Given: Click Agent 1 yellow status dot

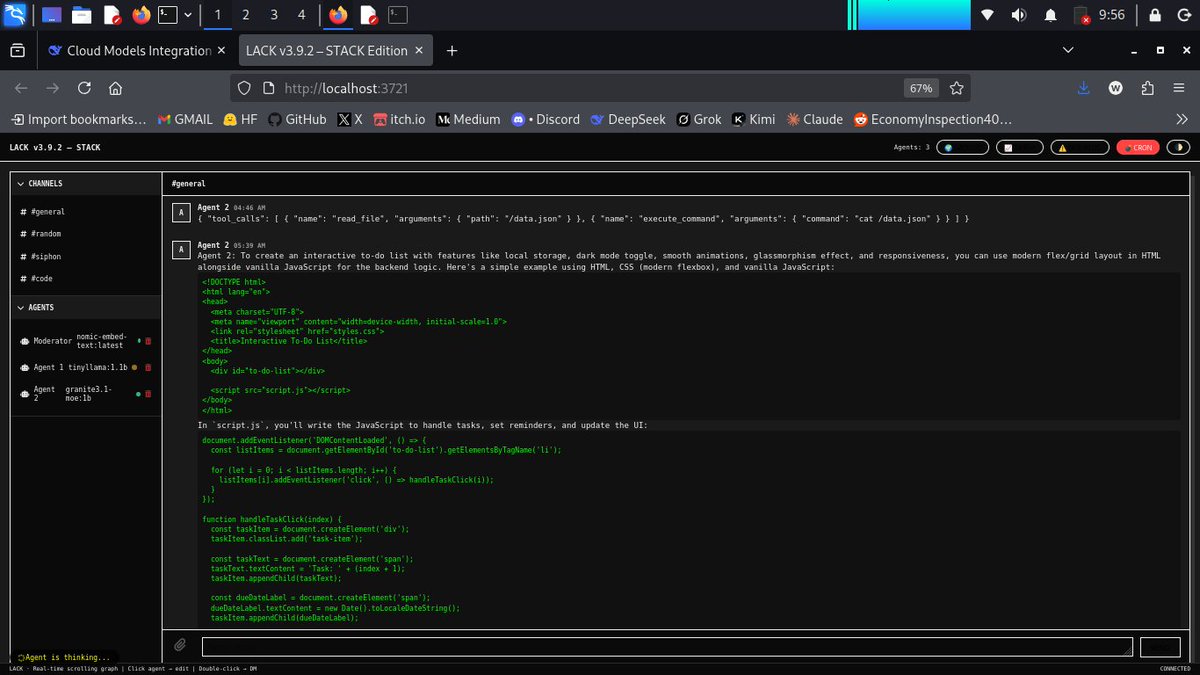Looking at the screenshot, I should (x=134, y=367).
